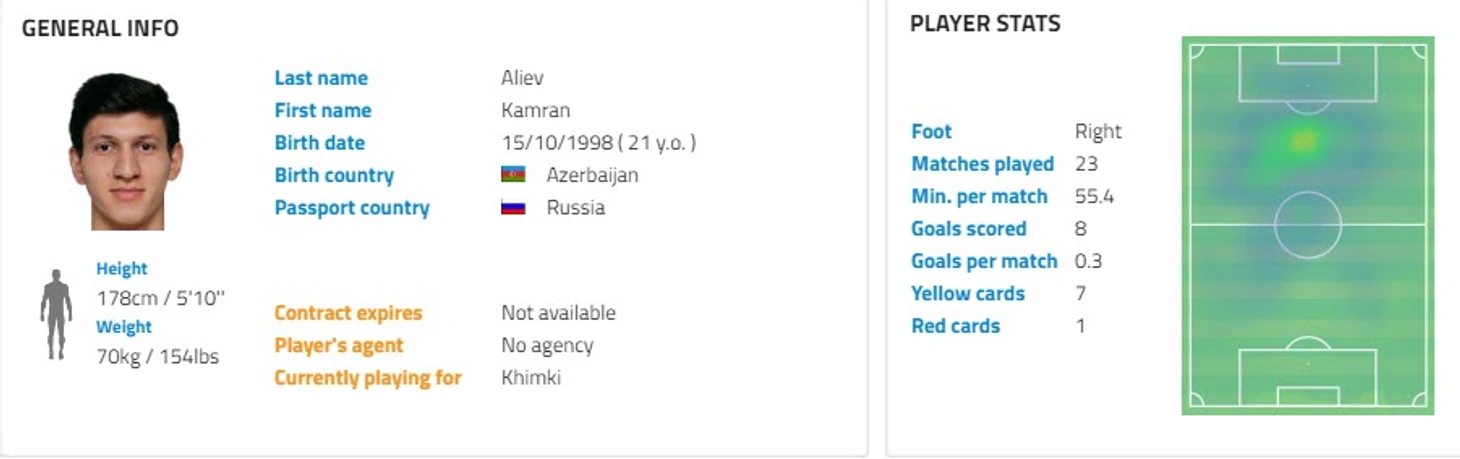Screen dimensions: 1460x459
Task: Click the Player Stats heading
Action: (x=985, y=24)
